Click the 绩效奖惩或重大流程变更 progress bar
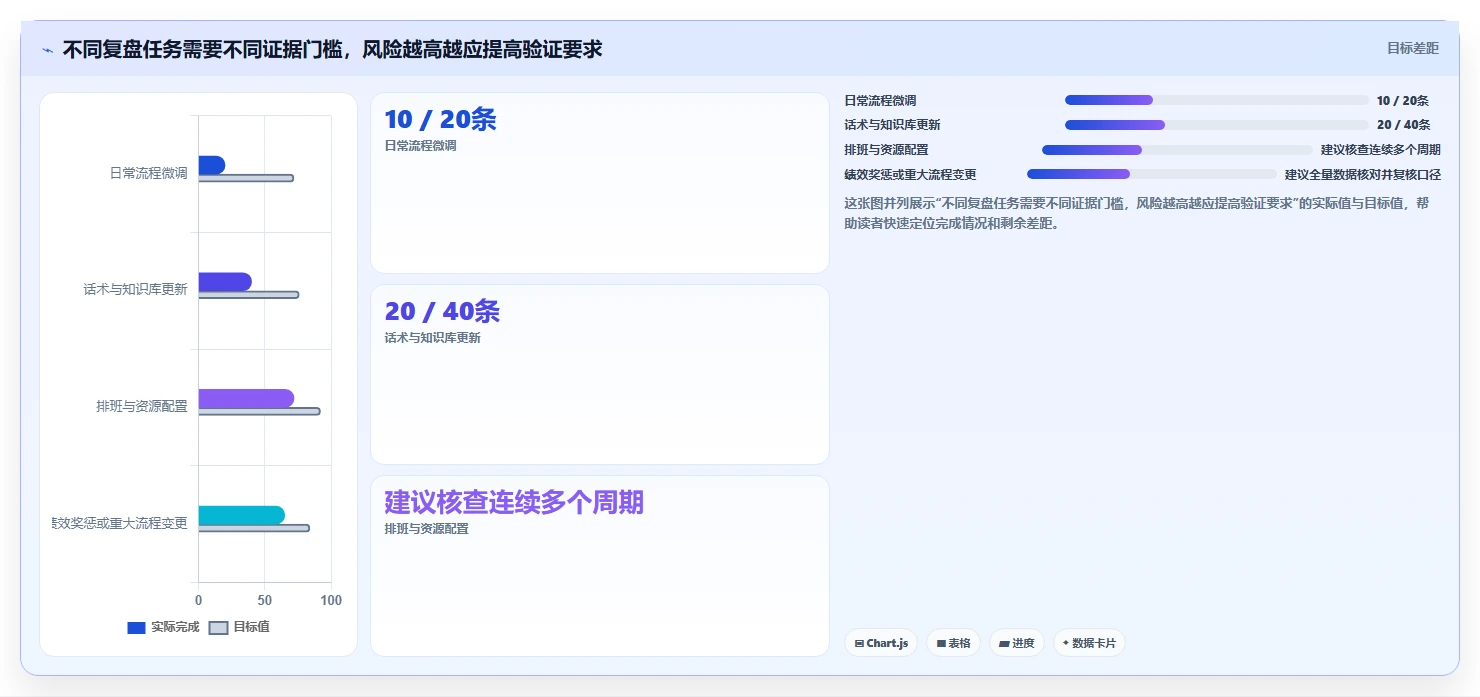1480x697 pixels. click(1152, 174)
